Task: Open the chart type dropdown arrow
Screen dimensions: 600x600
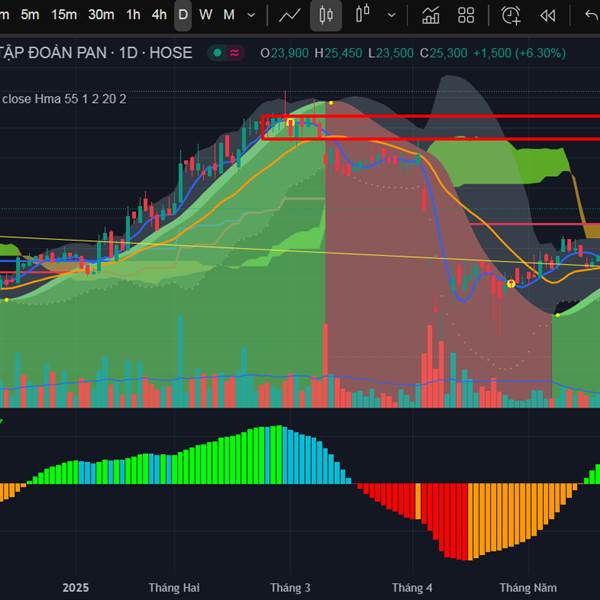Action: click(391, 15)
